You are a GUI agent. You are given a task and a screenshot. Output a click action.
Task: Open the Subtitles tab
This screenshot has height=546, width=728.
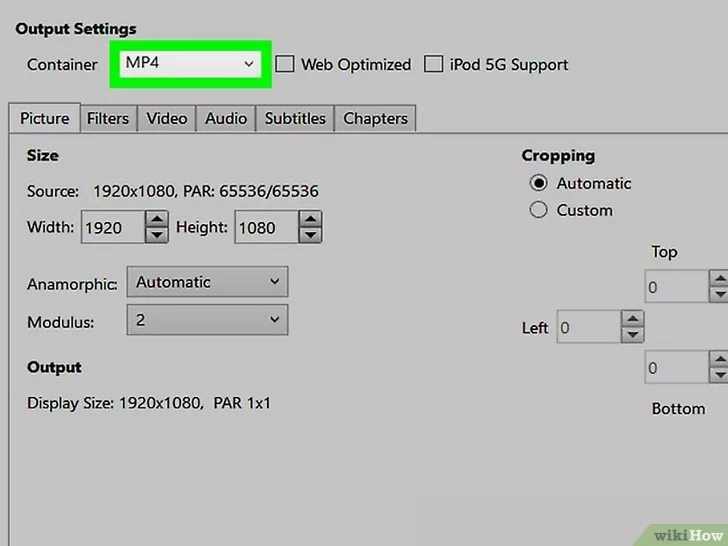(295, 119)
